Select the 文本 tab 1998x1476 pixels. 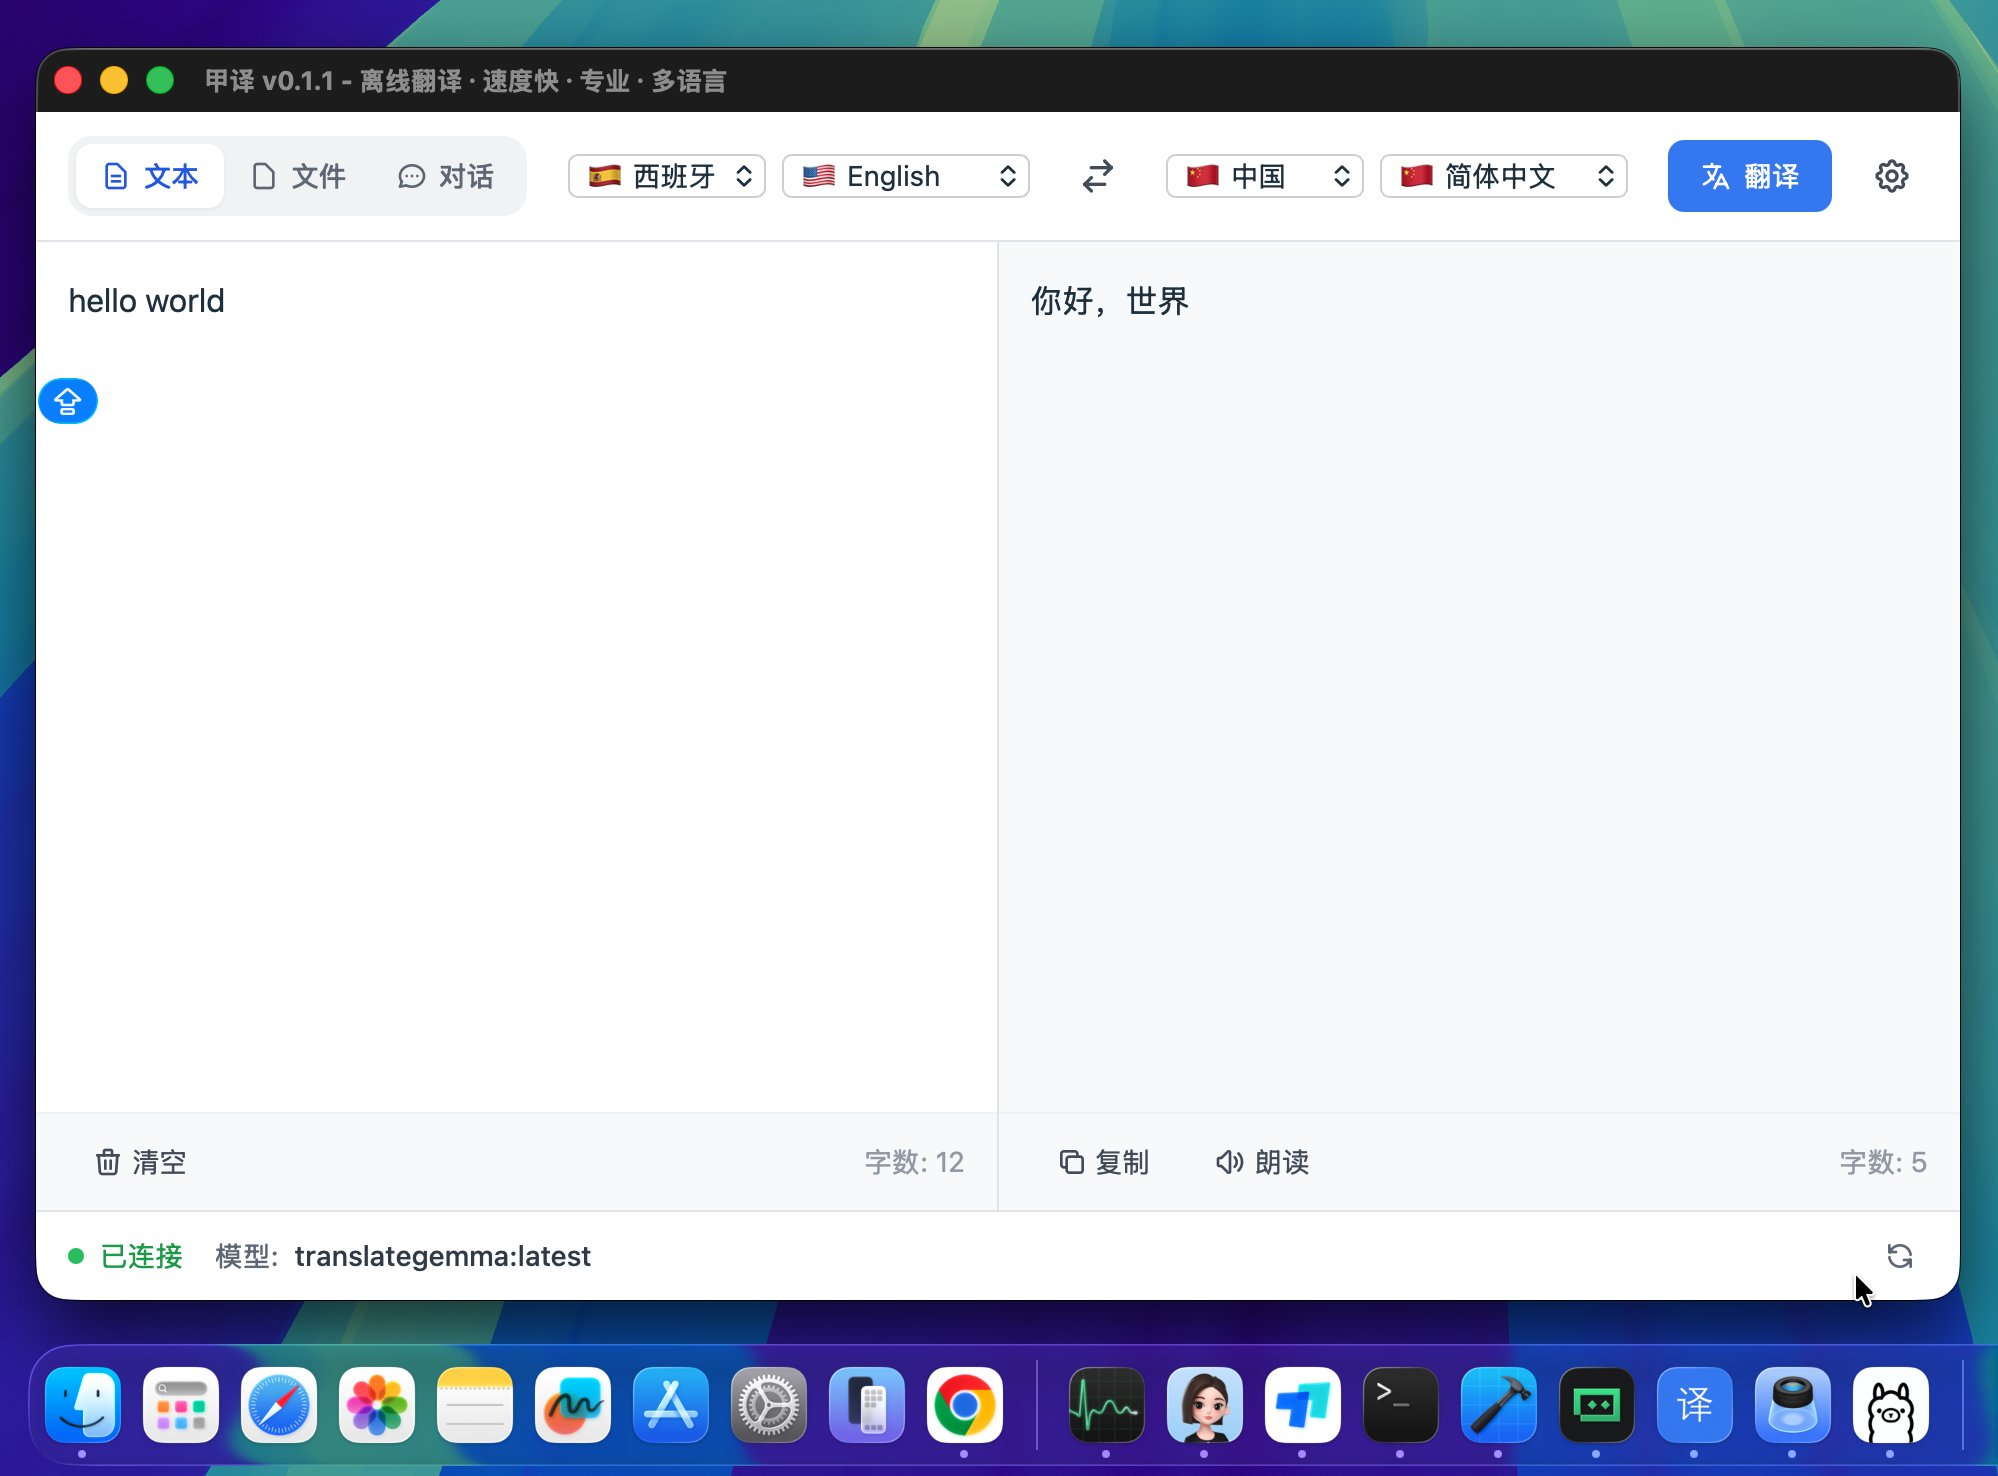[x=151, y=176]
